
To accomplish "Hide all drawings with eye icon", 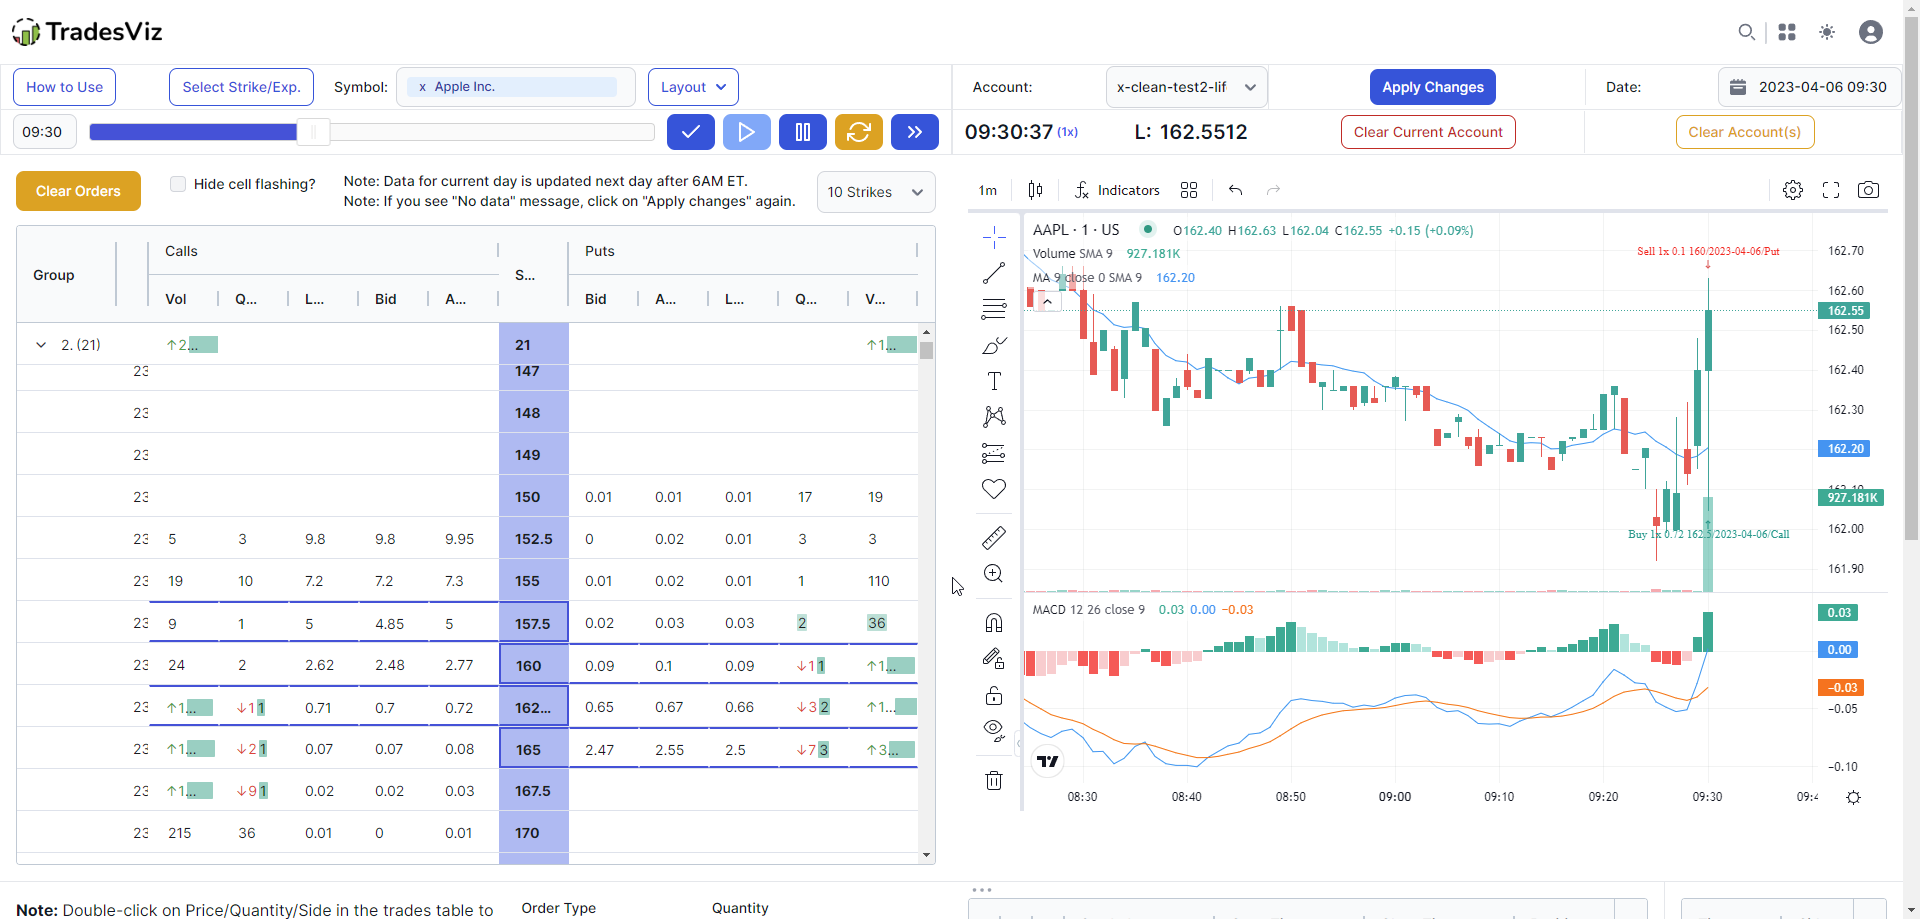I will [993, 731].
